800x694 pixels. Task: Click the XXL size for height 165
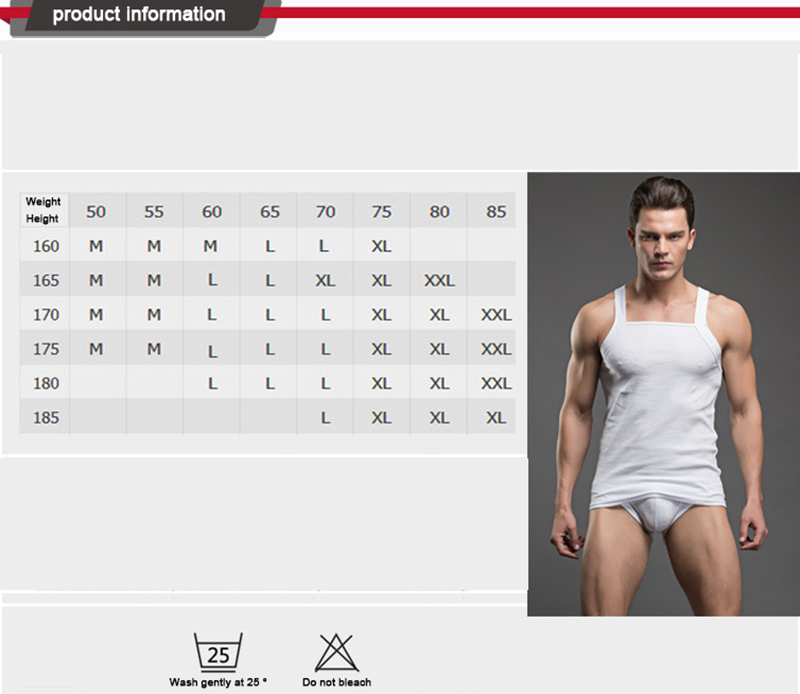(x=438, y=280)
